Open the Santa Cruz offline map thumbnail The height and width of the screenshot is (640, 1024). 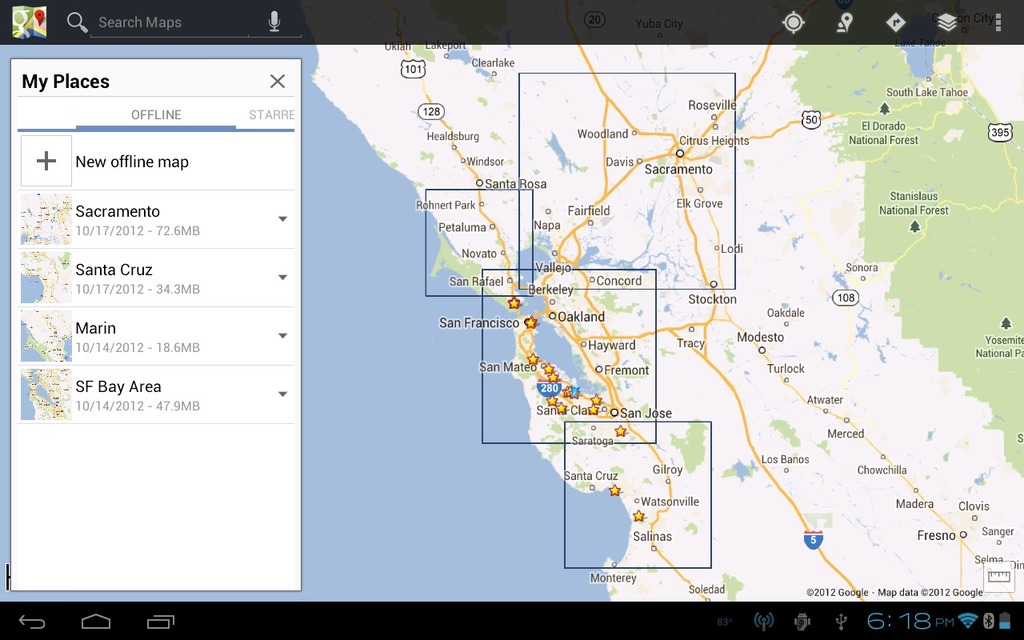(x=46, y=278)
